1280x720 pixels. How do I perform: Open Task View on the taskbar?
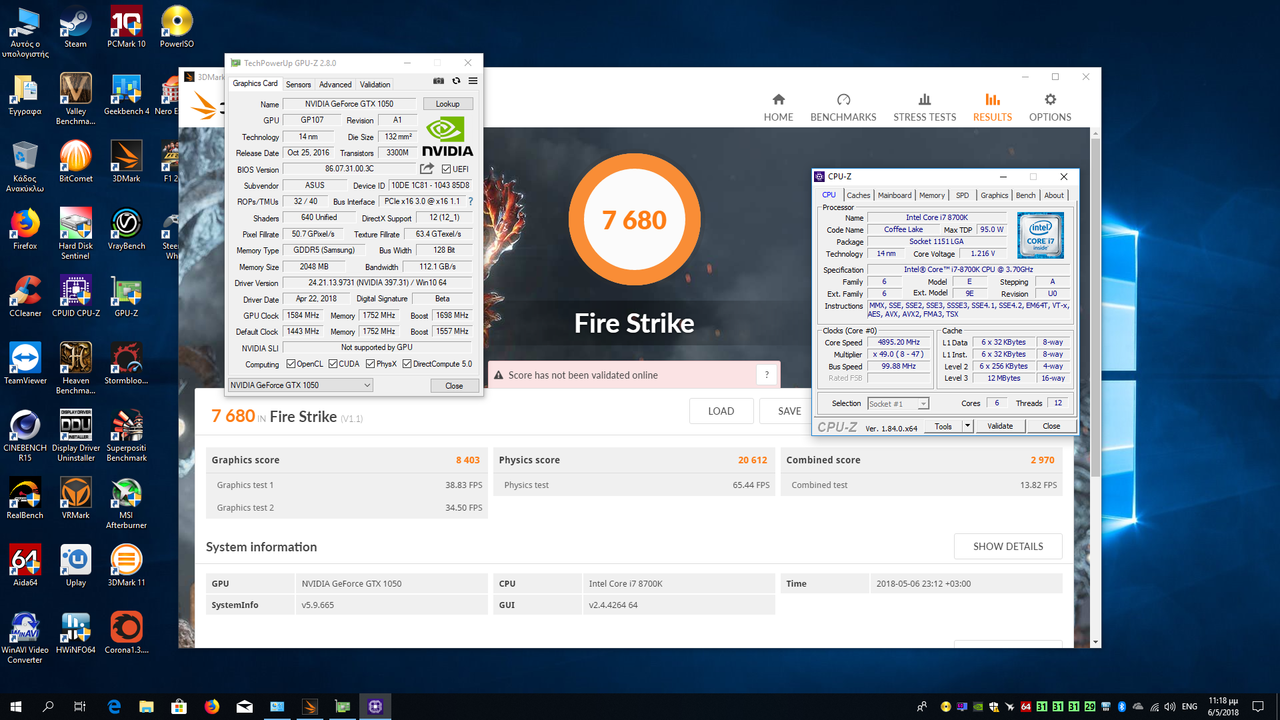tap(81, 706)
